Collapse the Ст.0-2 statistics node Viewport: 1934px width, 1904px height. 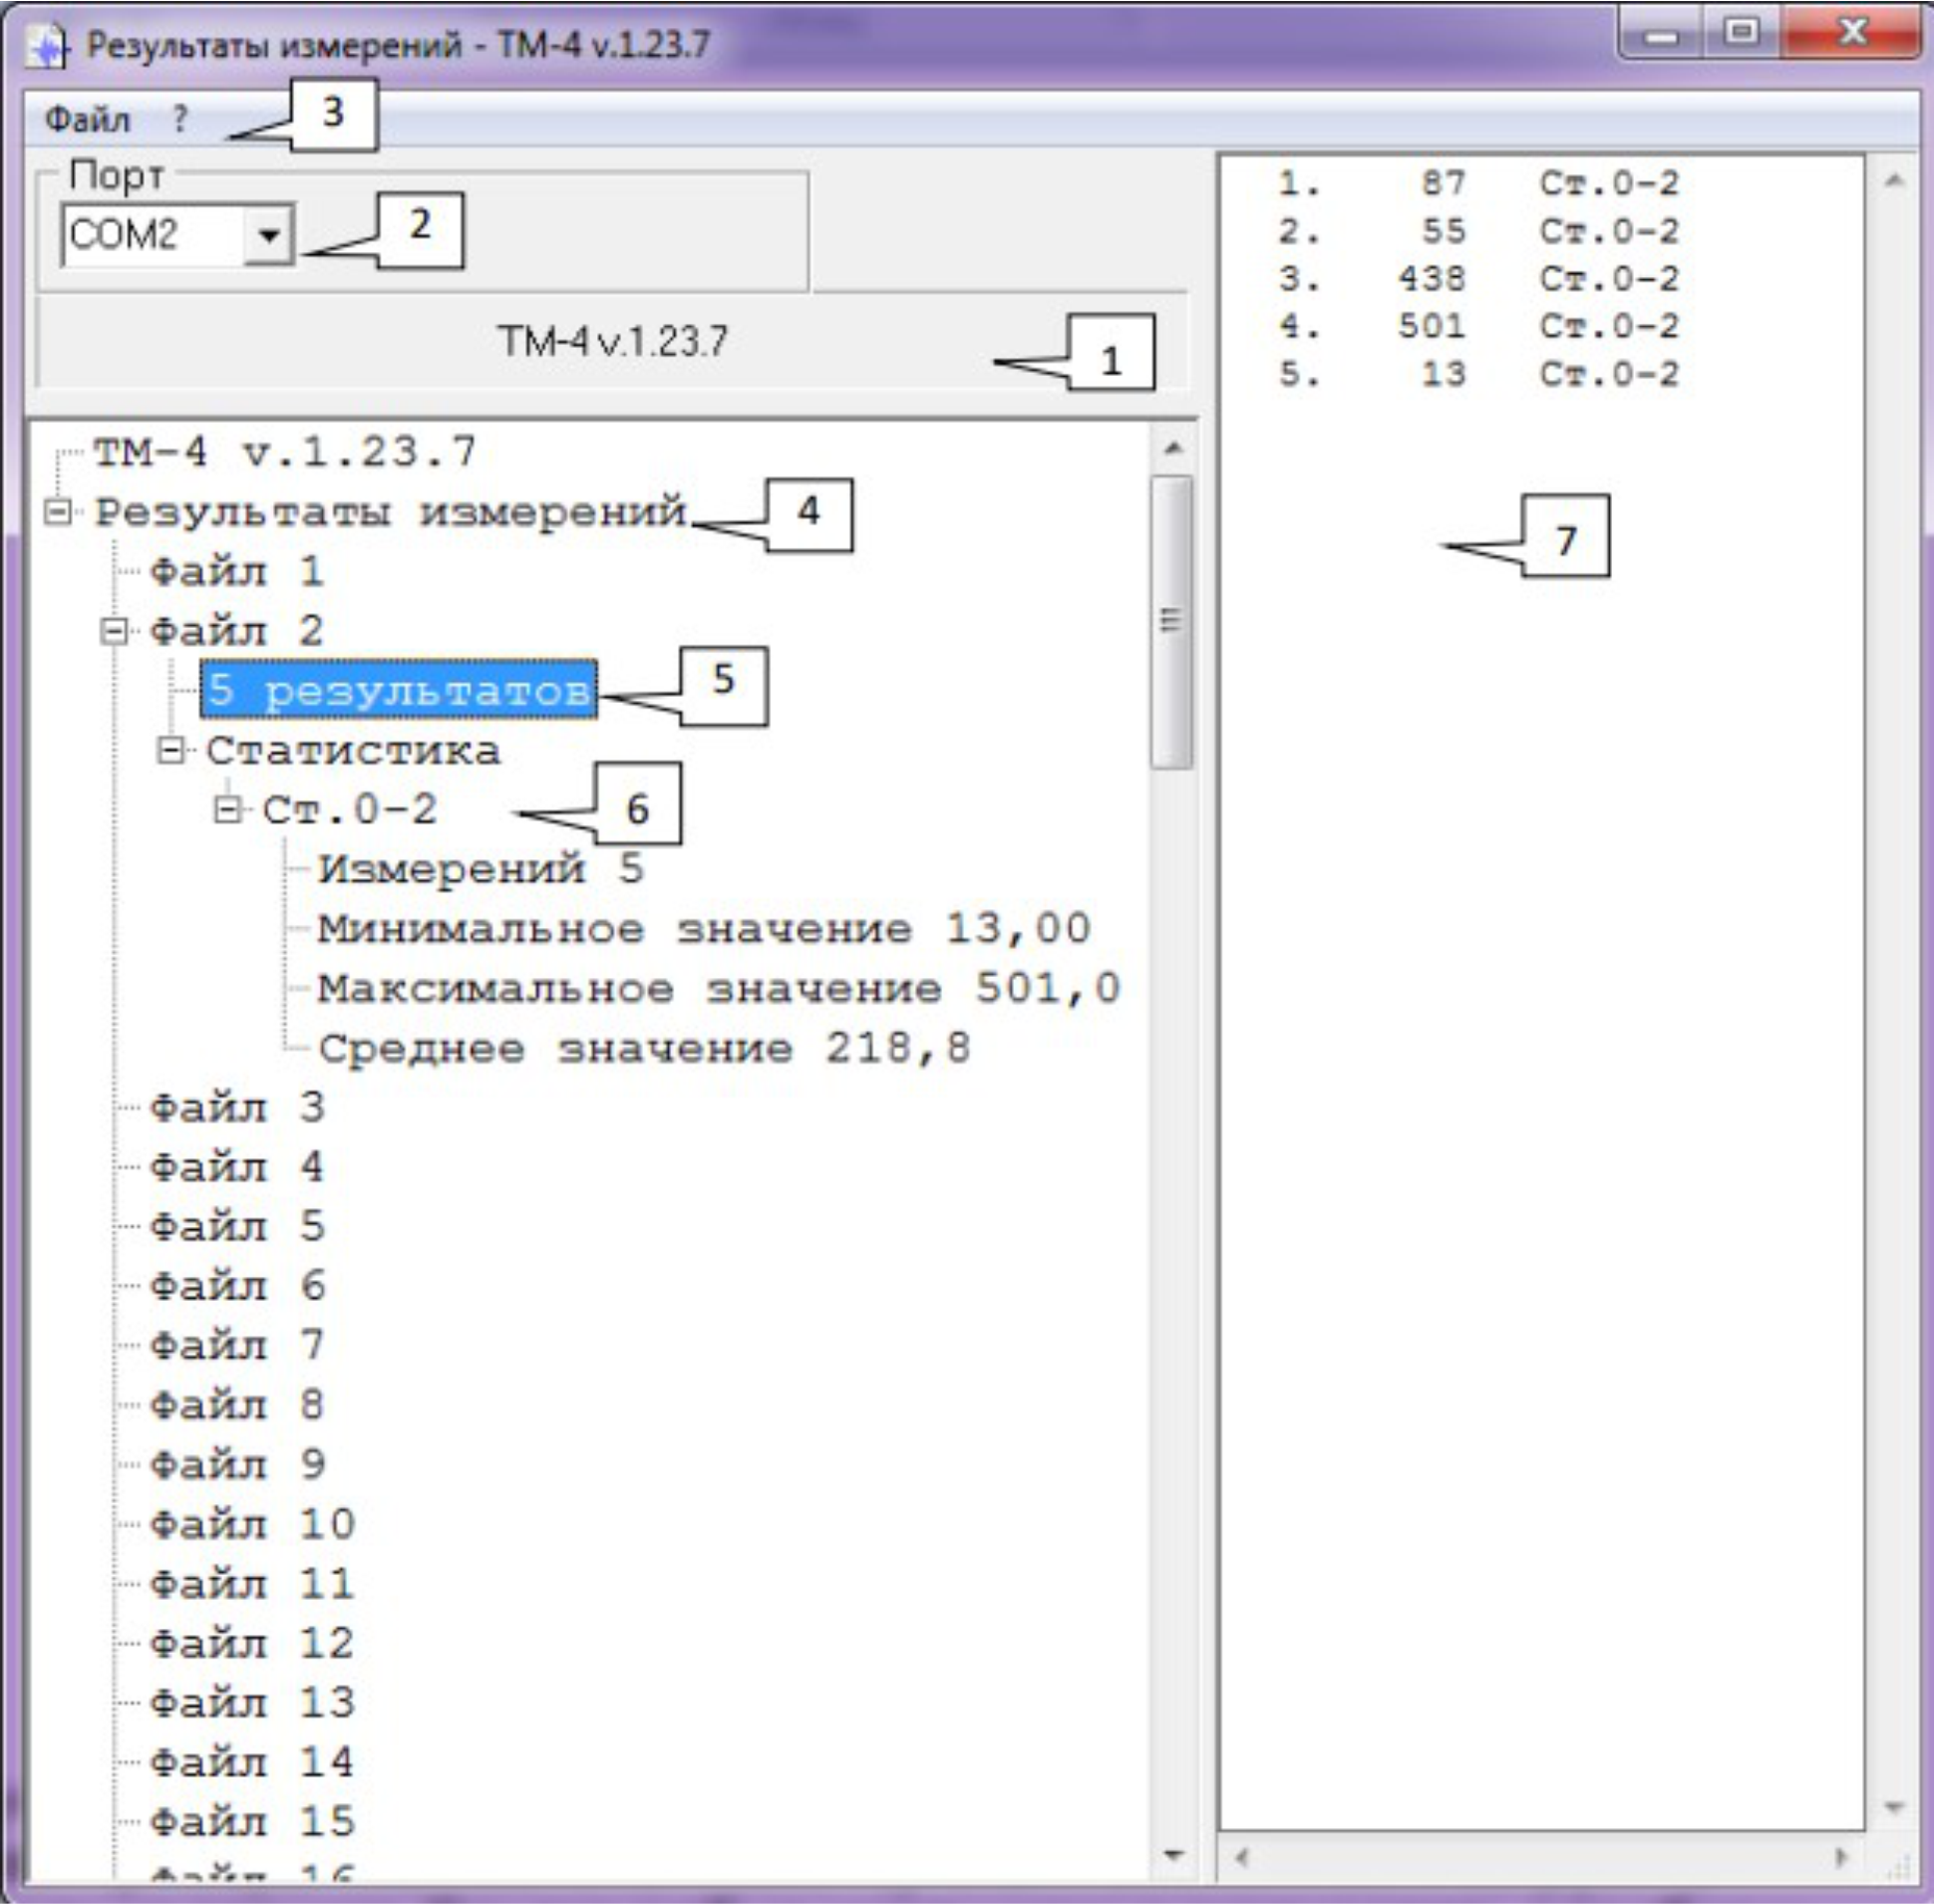228,810
